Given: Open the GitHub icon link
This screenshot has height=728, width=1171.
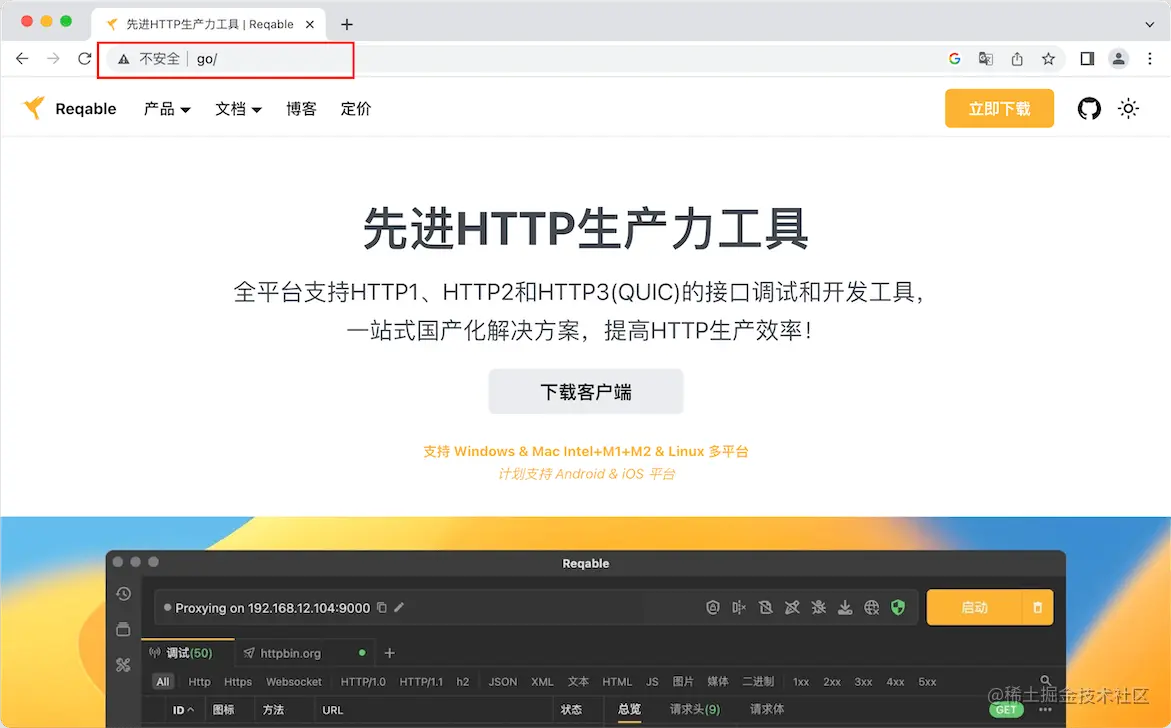Looking at the screenshot, I should pyautogui.click(x=1089, y=108).
